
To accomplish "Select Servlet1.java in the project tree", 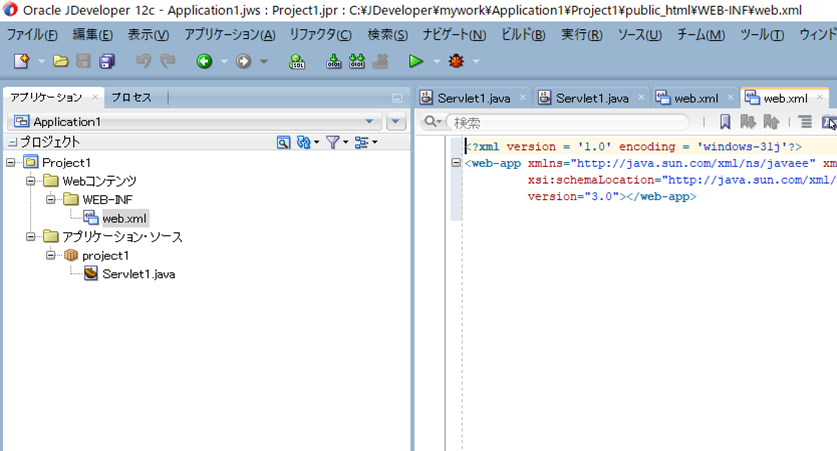I will (x=138, y=274).
